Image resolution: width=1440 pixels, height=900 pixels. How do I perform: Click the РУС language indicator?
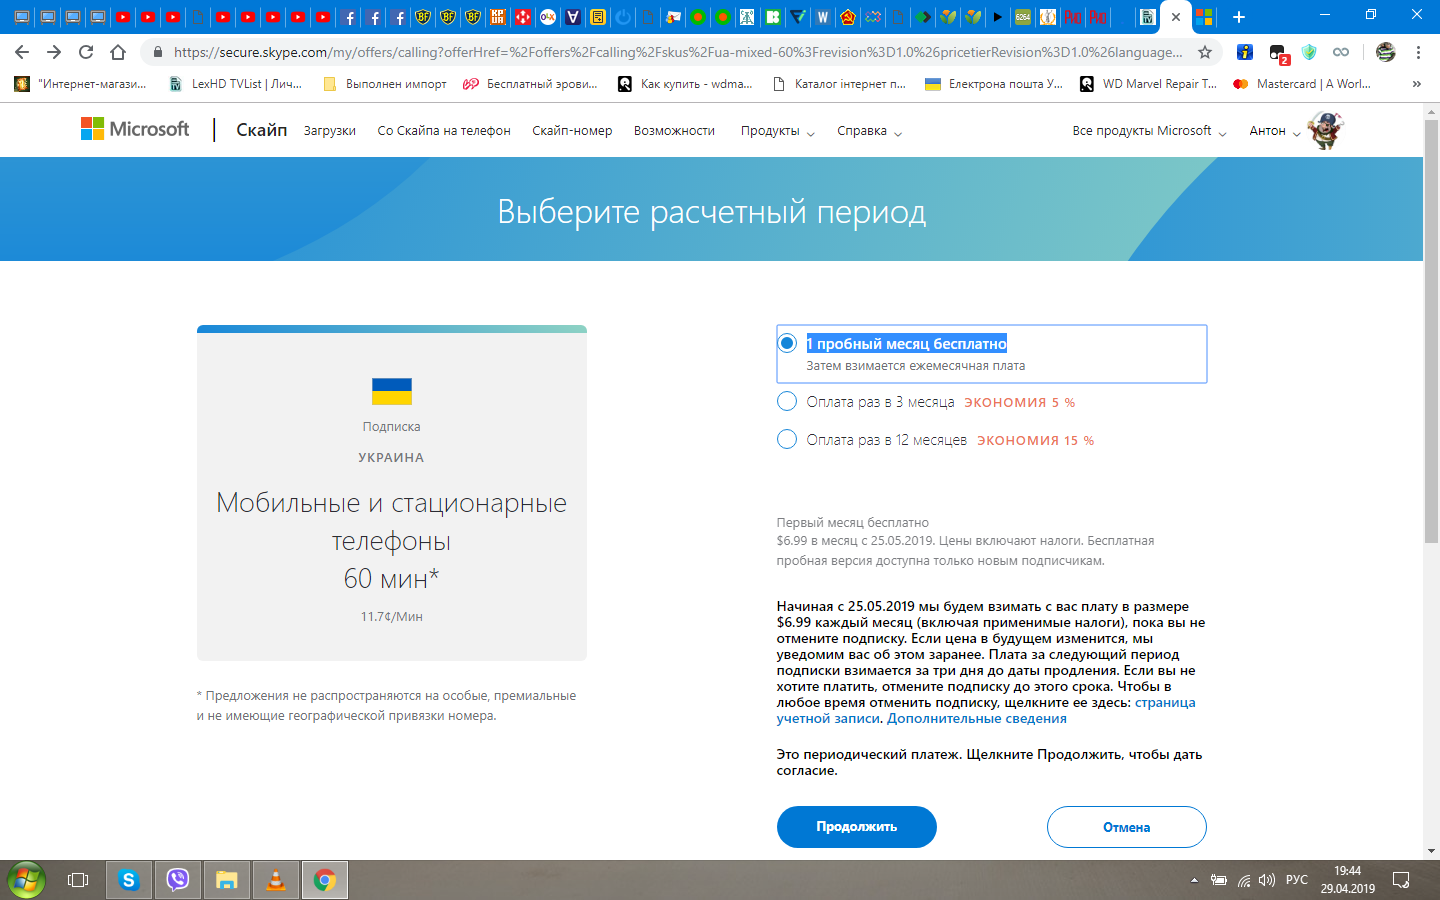1297,880
